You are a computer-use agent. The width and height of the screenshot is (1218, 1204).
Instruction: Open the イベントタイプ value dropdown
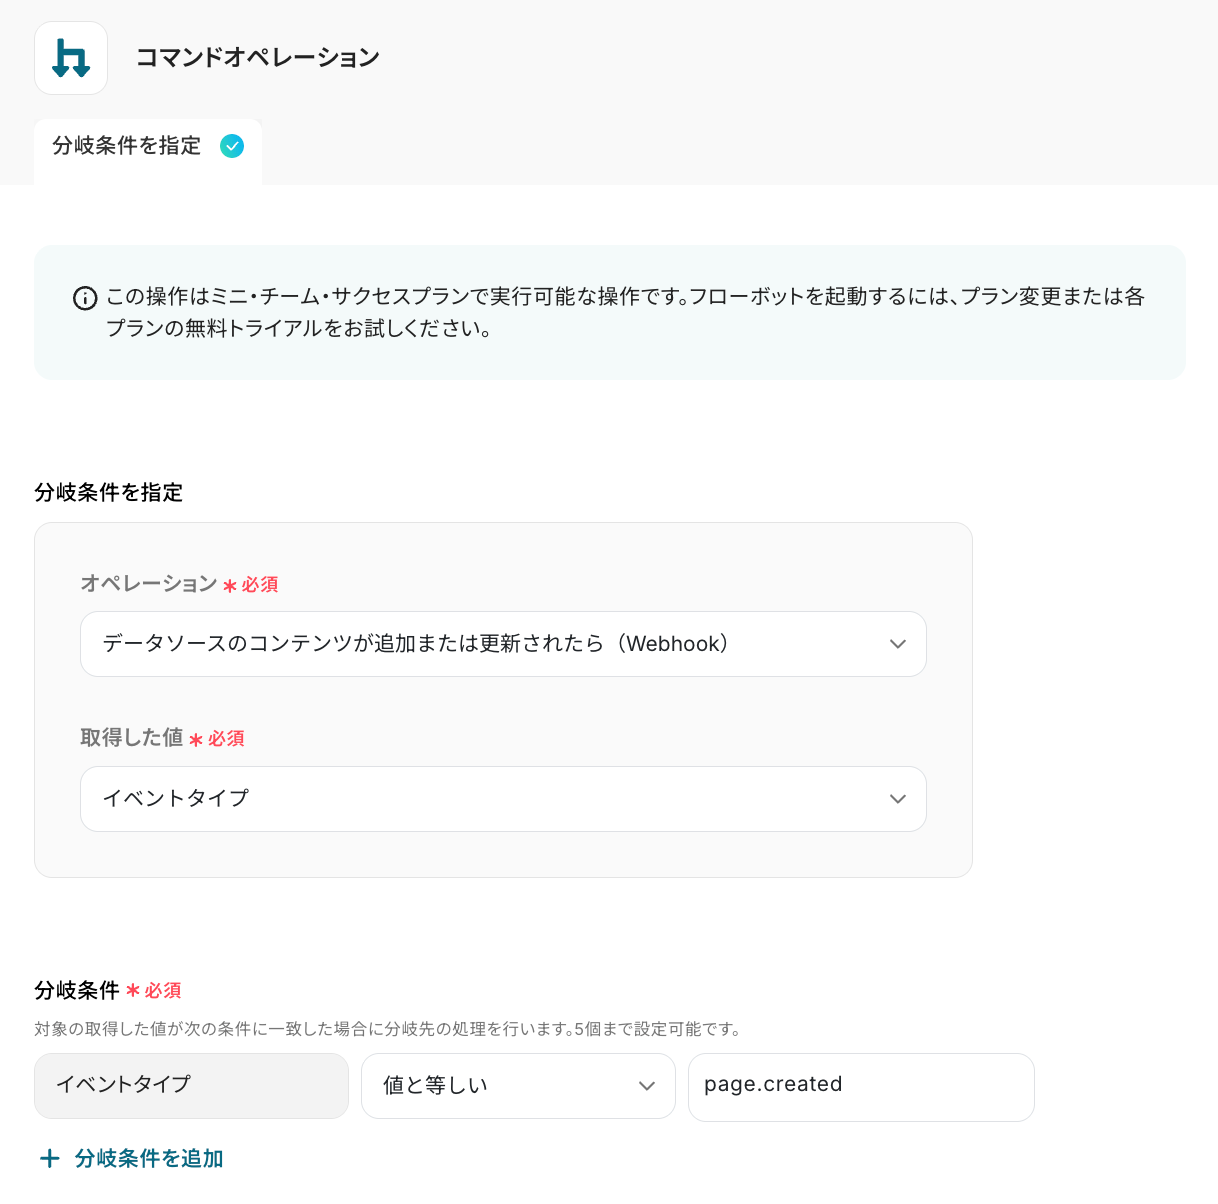(x=503, y=799)
